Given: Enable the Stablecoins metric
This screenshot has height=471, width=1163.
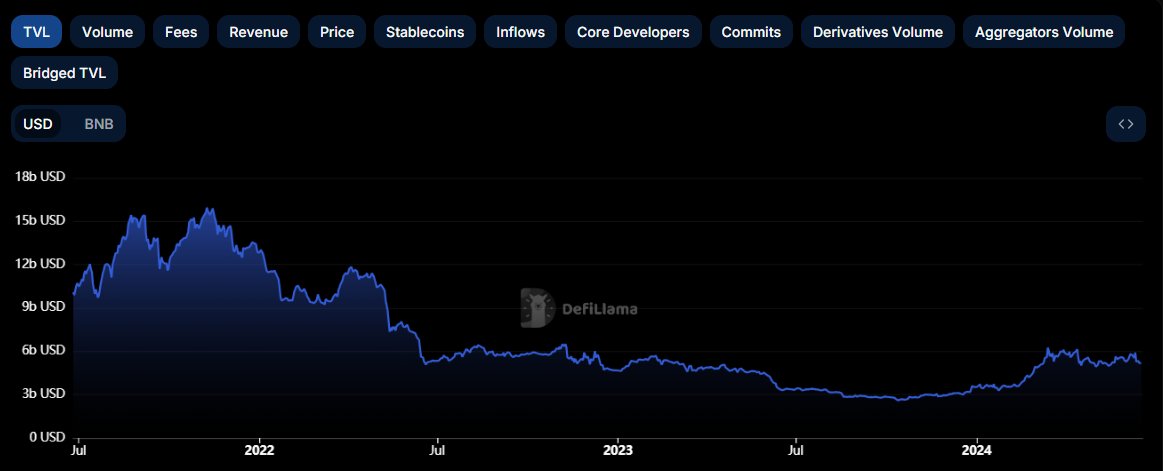Looking at the screenshot, I should tap(425, 32).
